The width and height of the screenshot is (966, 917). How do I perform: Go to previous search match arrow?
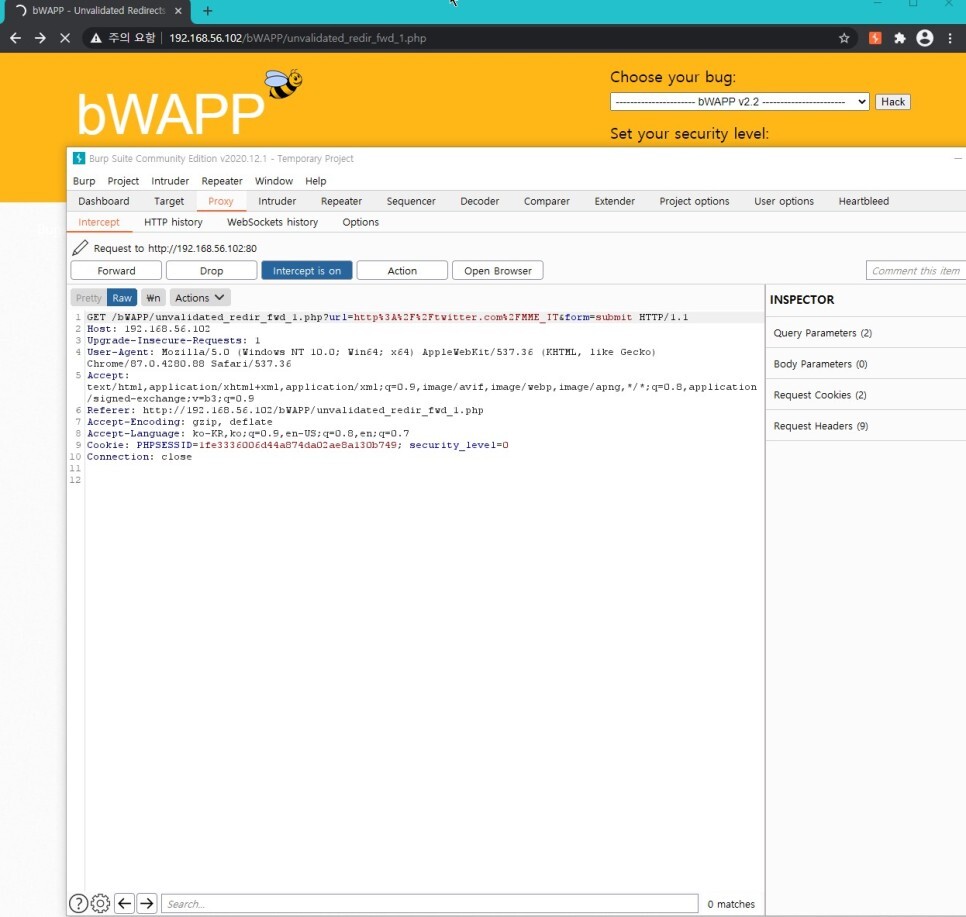pyautogui.click(x=124, y=903)
